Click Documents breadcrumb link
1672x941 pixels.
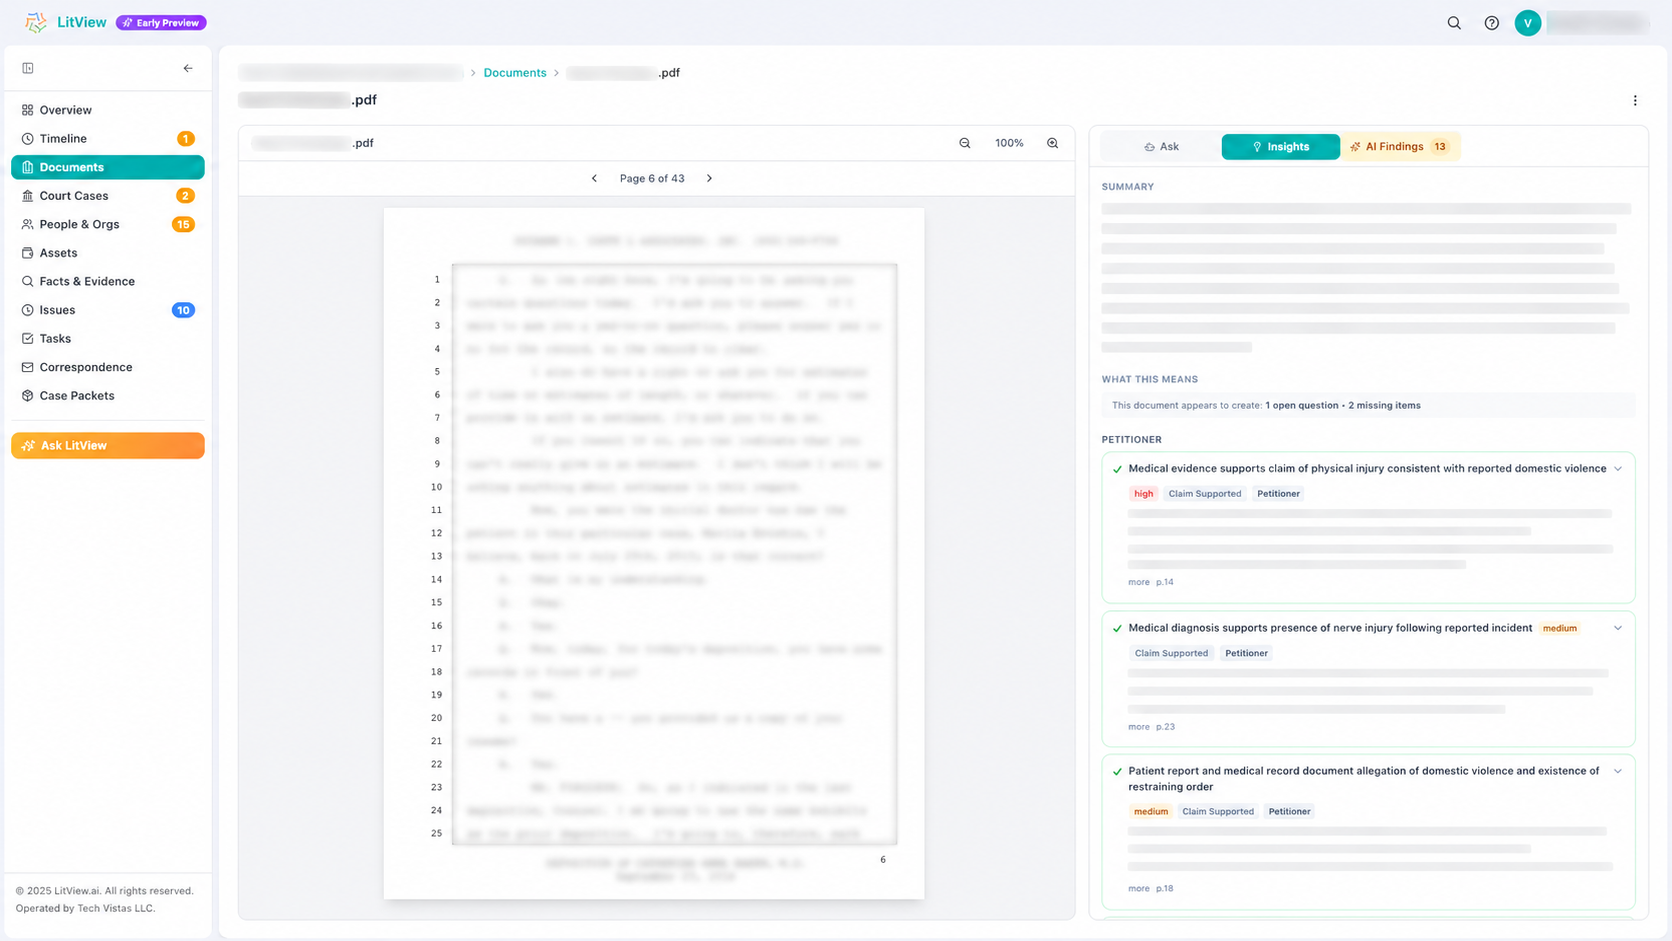(x=515, y=73)
